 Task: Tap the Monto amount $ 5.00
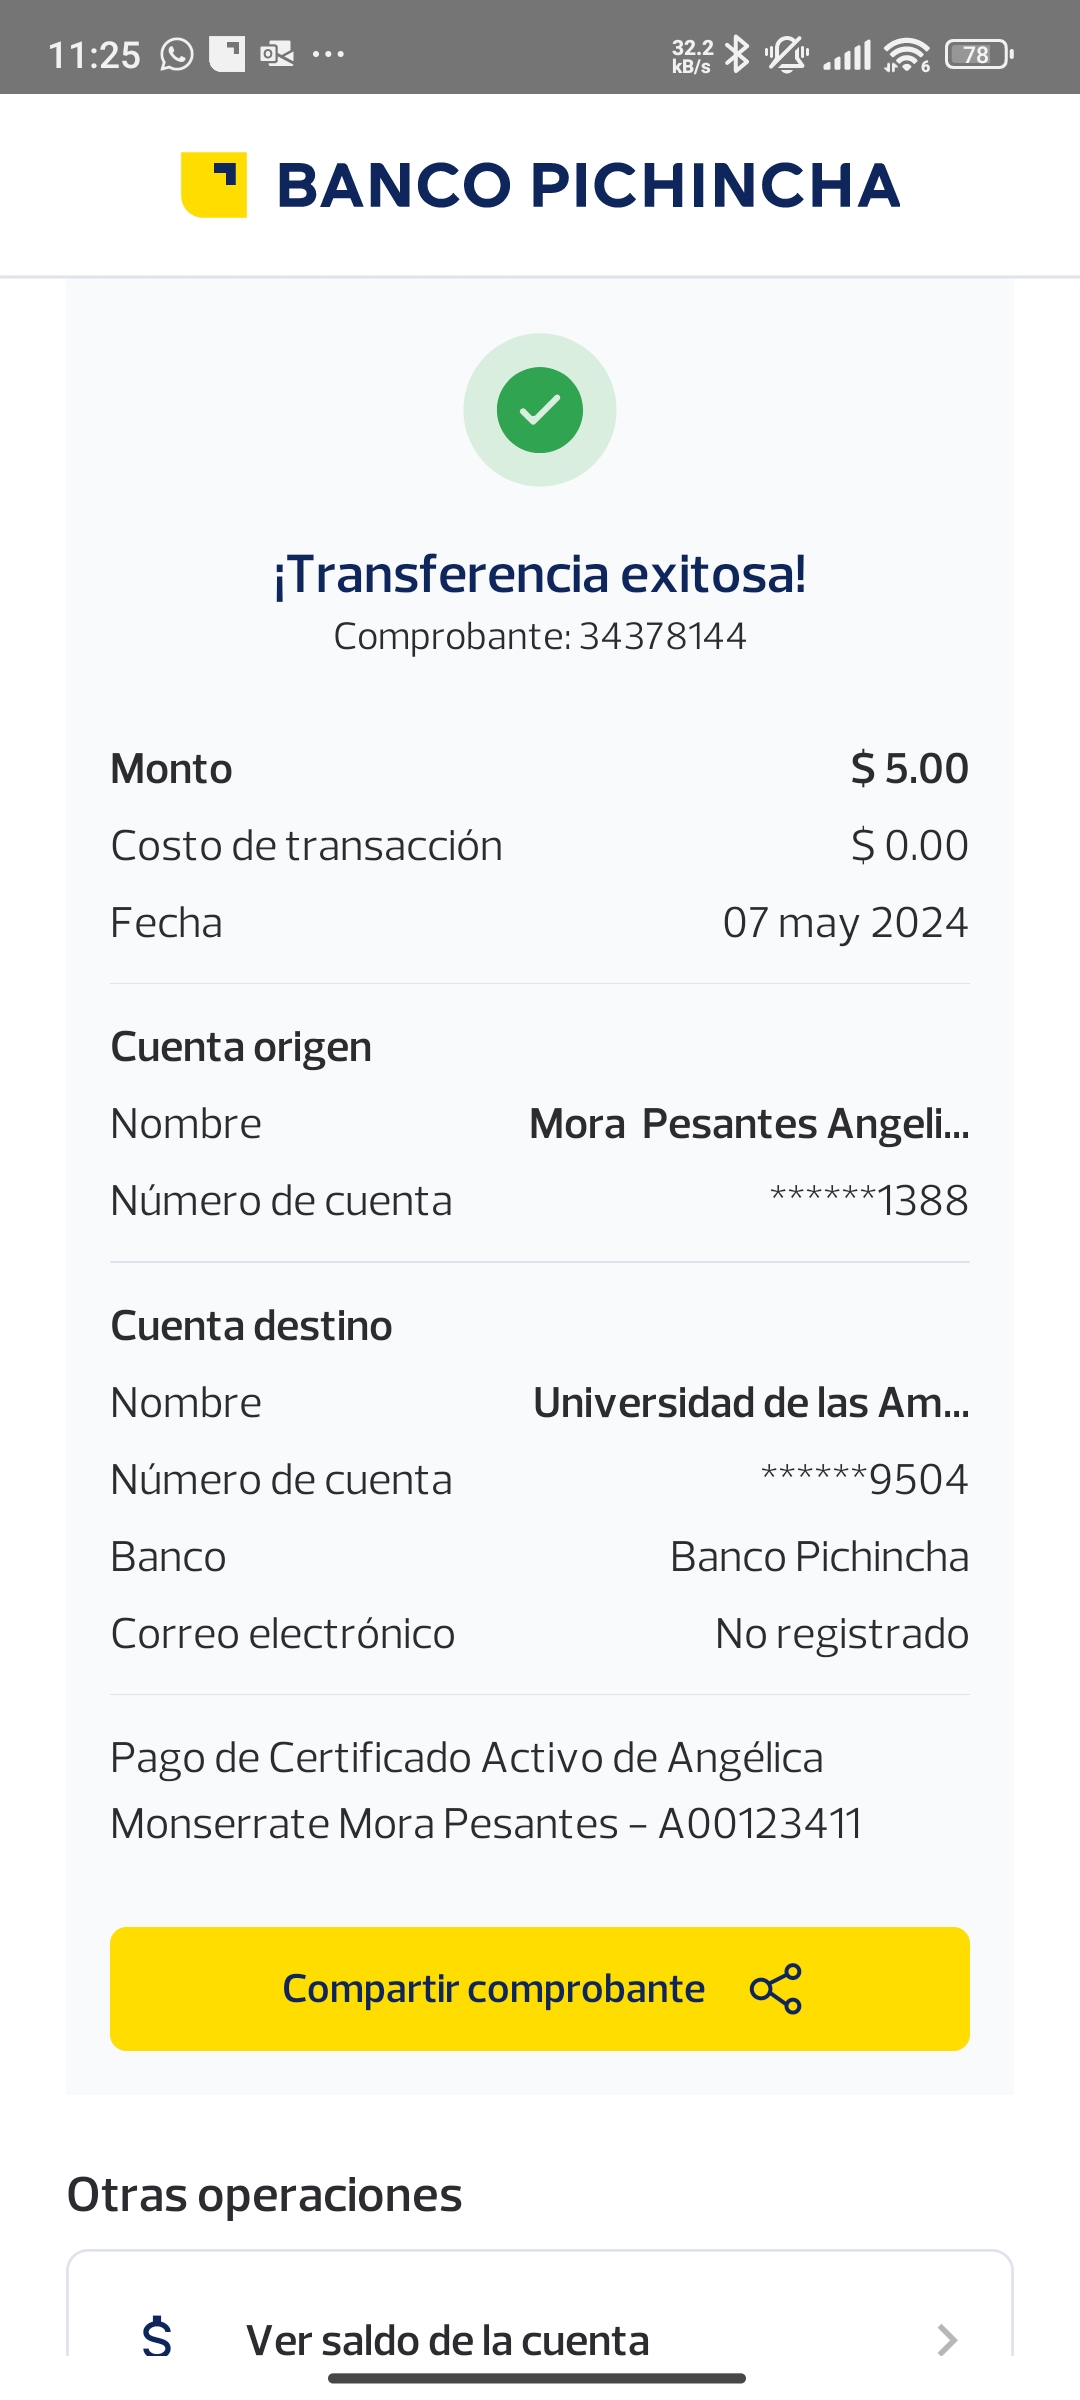pos(909,769)
